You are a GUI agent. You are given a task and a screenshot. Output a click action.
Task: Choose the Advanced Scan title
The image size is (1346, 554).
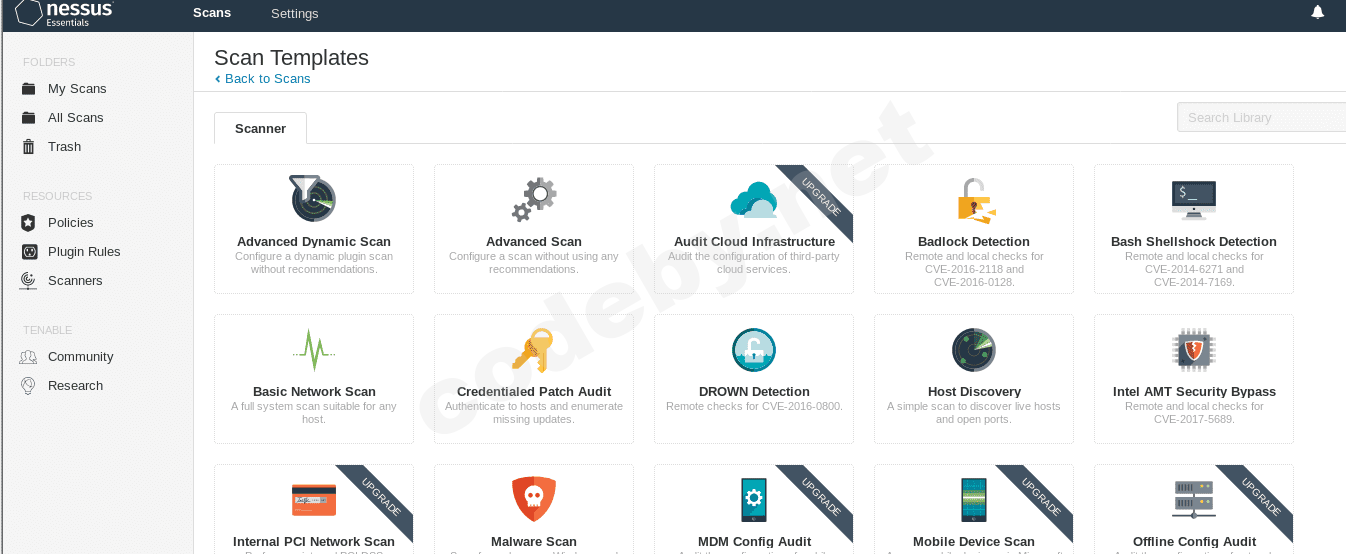[x=534, y=242]
